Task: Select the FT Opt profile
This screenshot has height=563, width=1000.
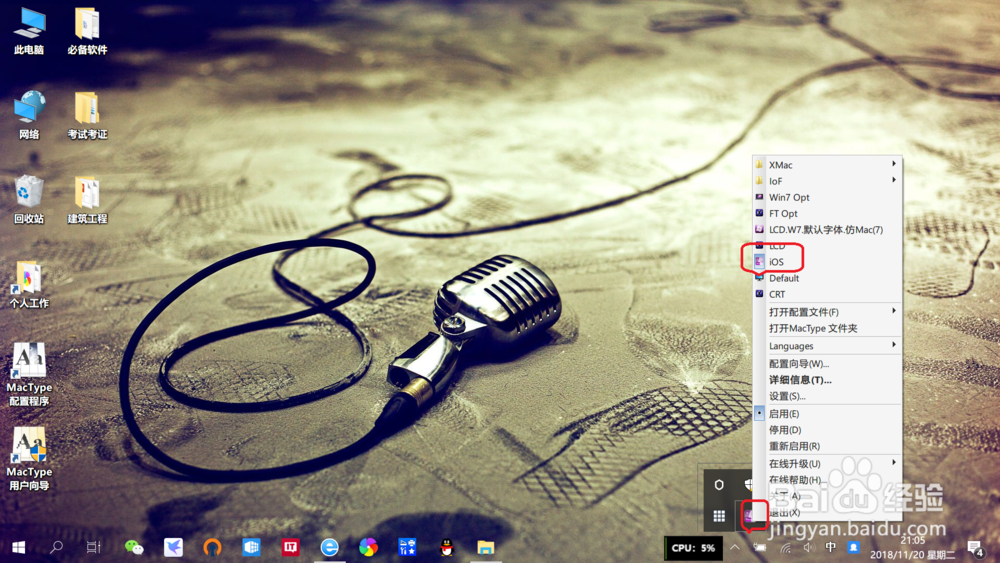Action: point(828,214)
